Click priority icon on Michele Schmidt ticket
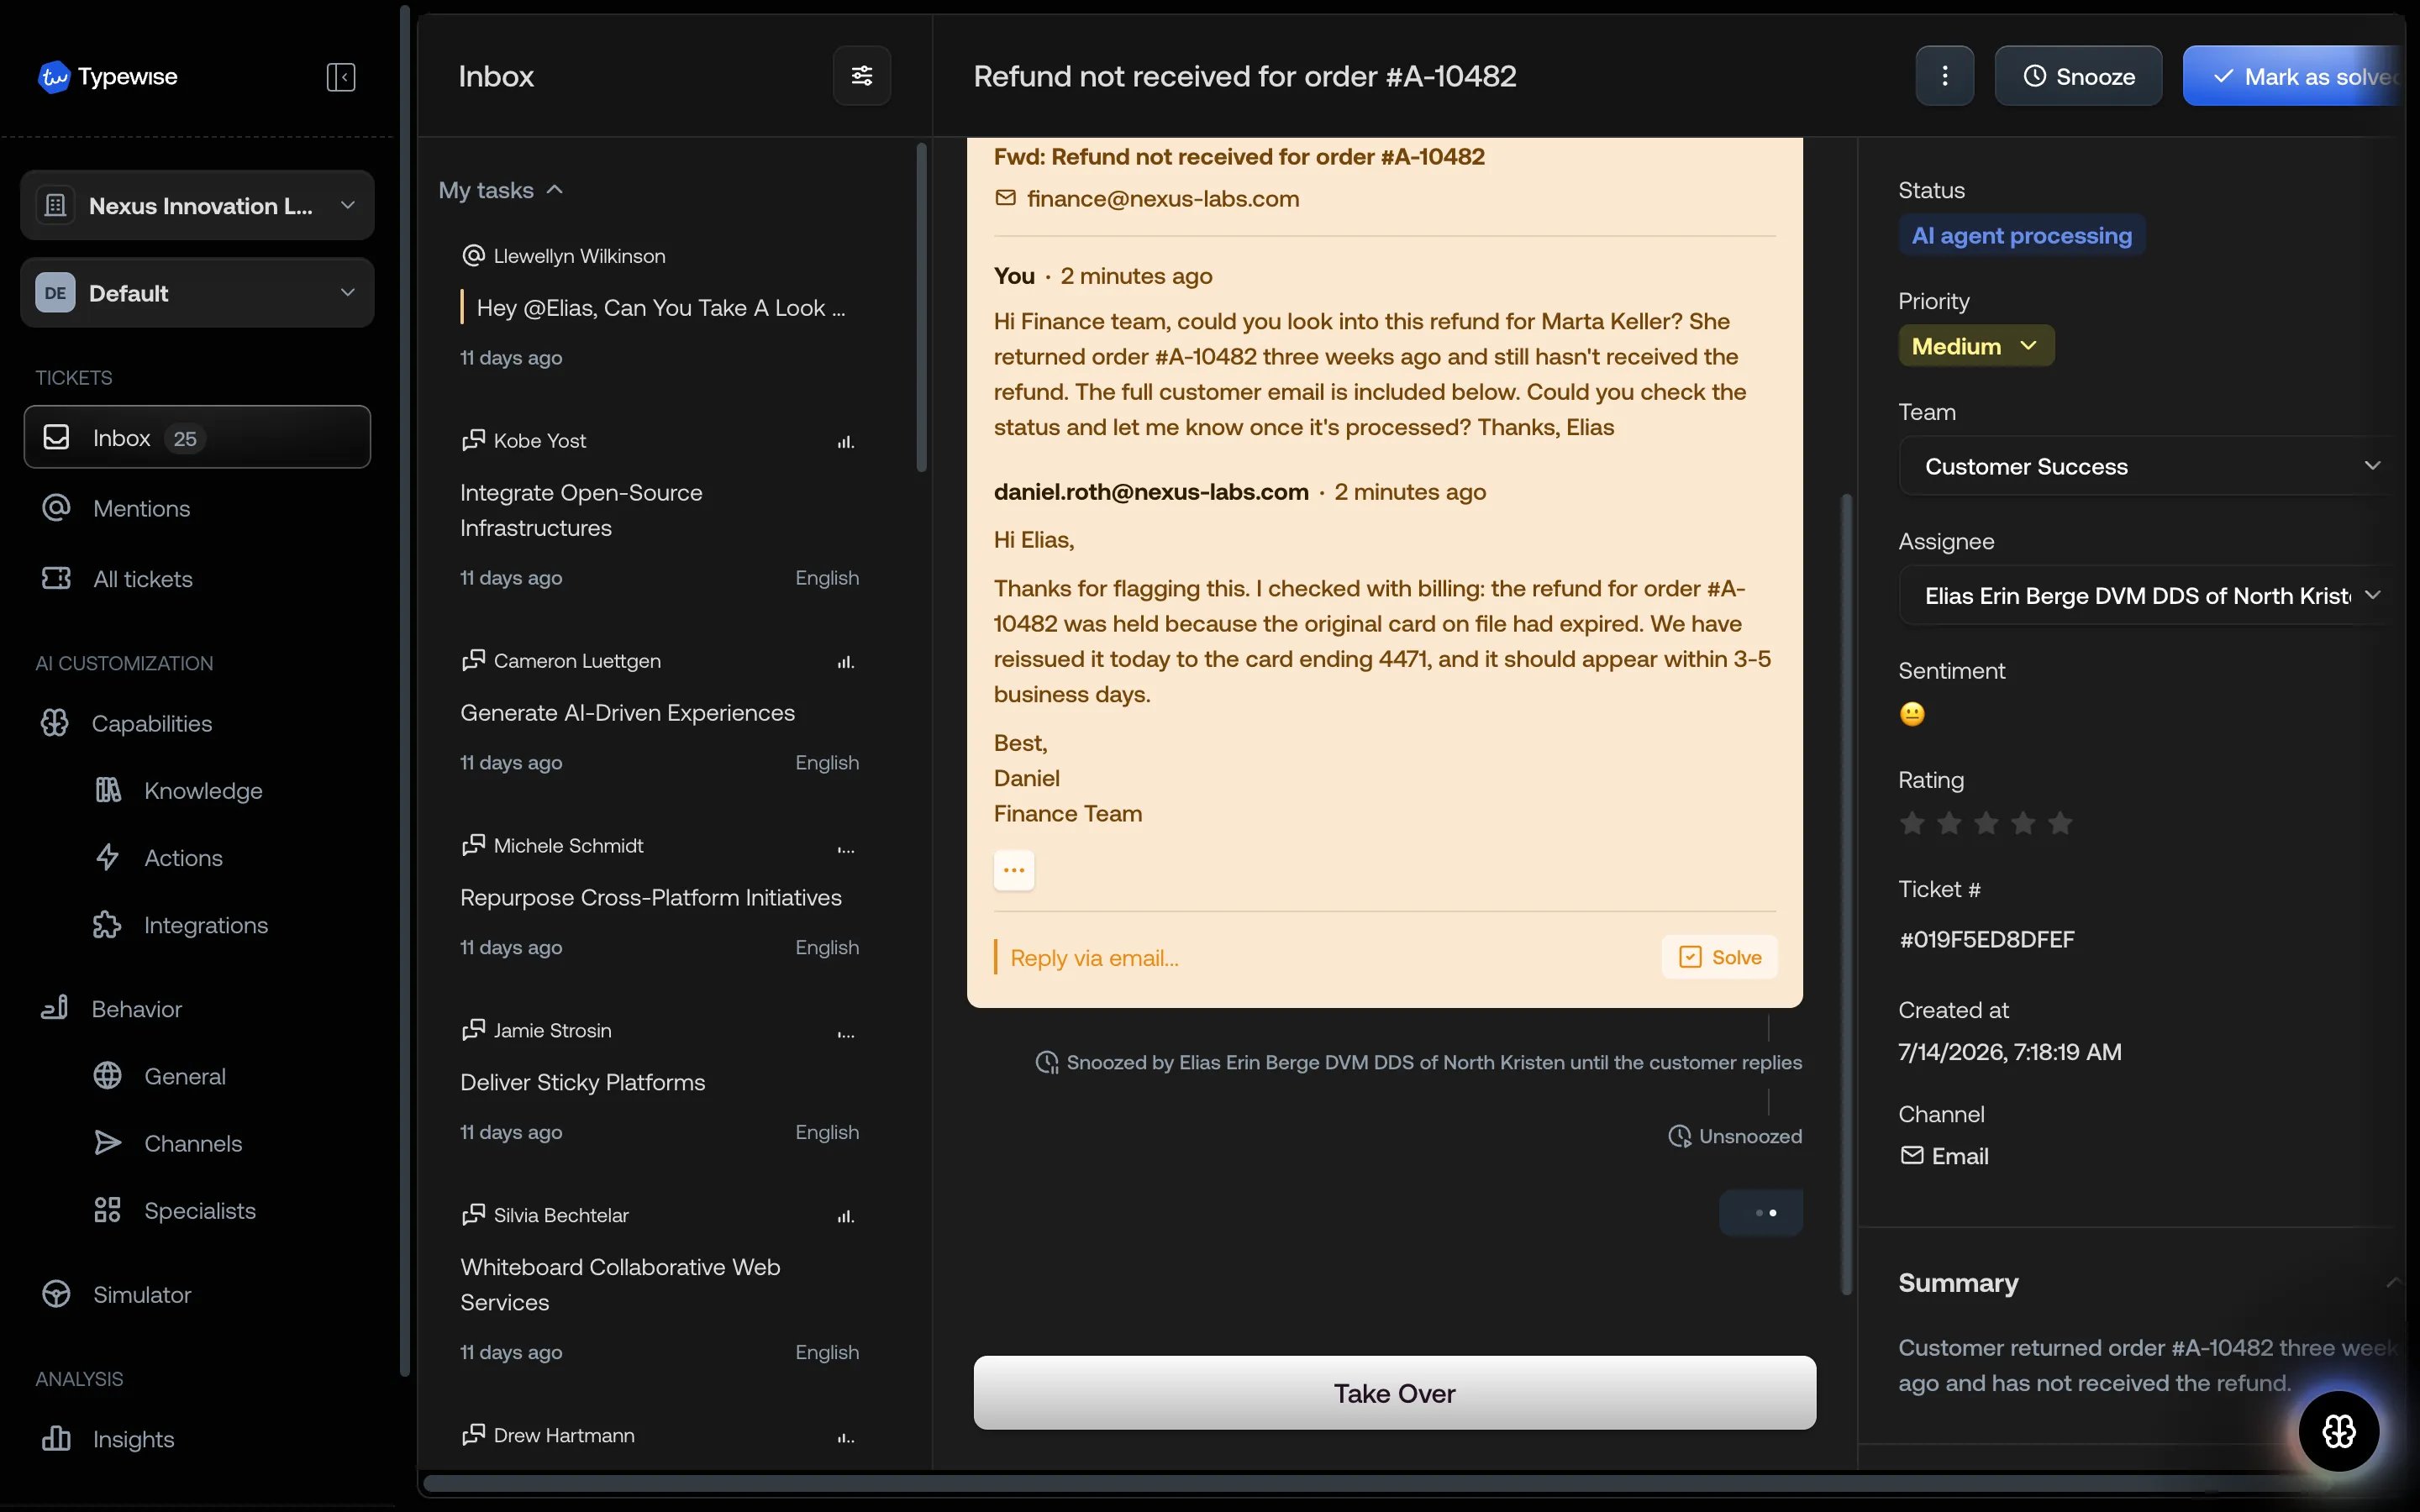The width and height of the screenshot is (2420, 1512). pos(846,848)
